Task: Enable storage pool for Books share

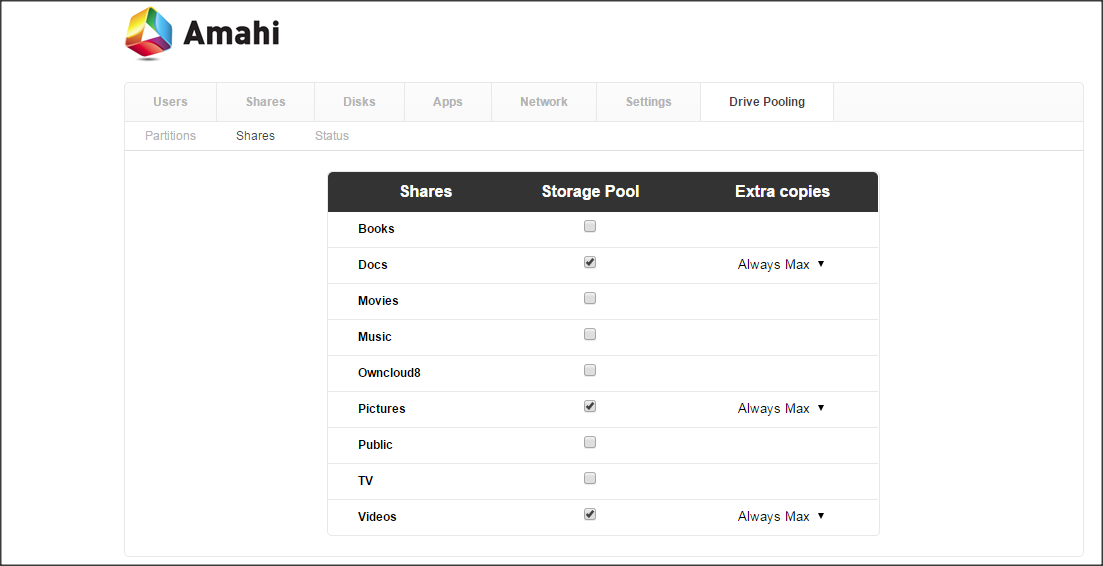Action: [x=590, y=226]
